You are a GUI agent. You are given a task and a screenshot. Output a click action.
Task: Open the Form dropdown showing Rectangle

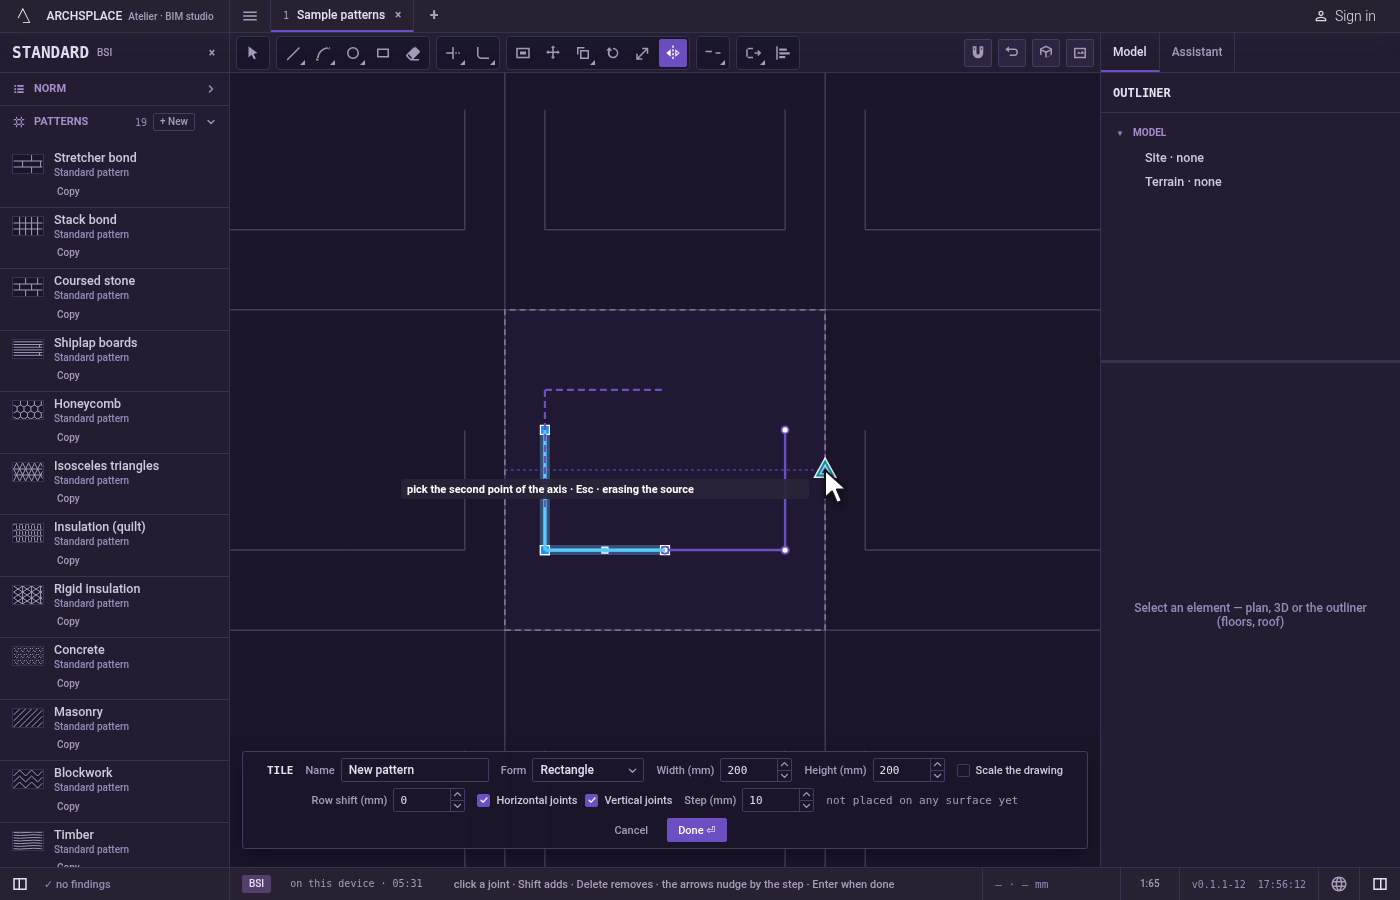click(x=588, y=770)
